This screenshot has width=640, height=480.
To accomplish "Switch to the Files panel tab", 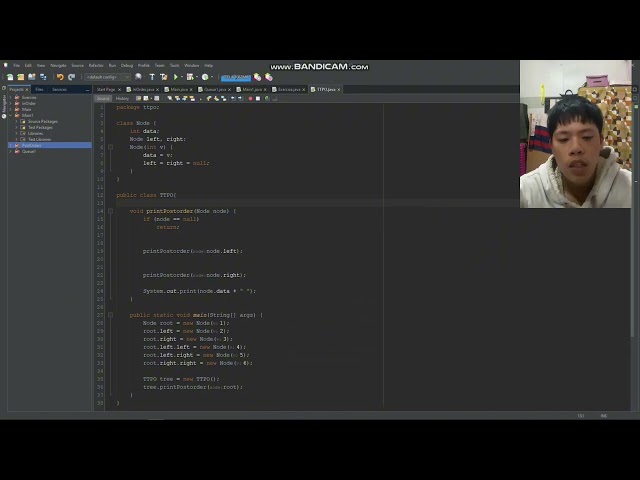I will [x=39, y=89].
